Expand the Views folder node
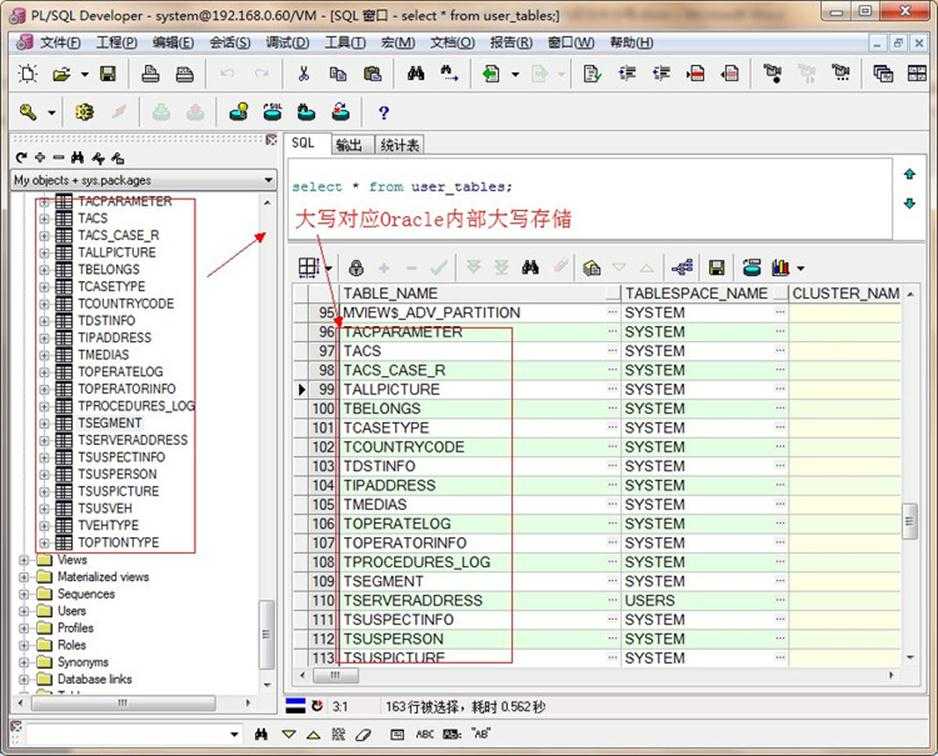The image size is (938, 756). (23, 560)
